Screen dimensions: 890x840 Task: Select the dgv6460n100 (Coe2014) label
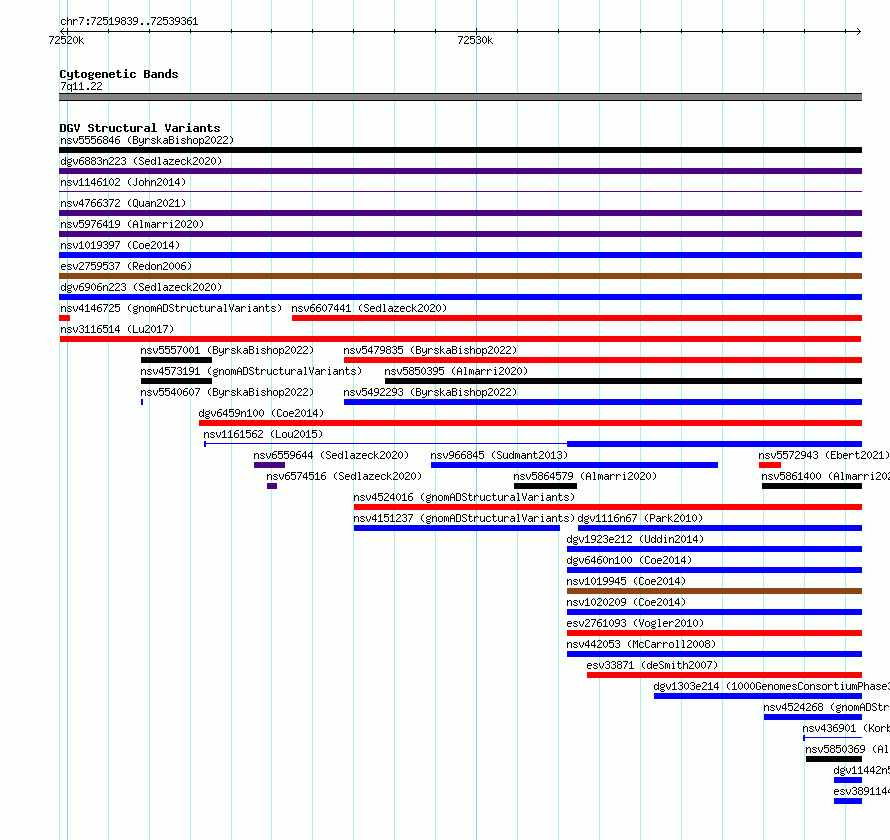coord(629,560)
